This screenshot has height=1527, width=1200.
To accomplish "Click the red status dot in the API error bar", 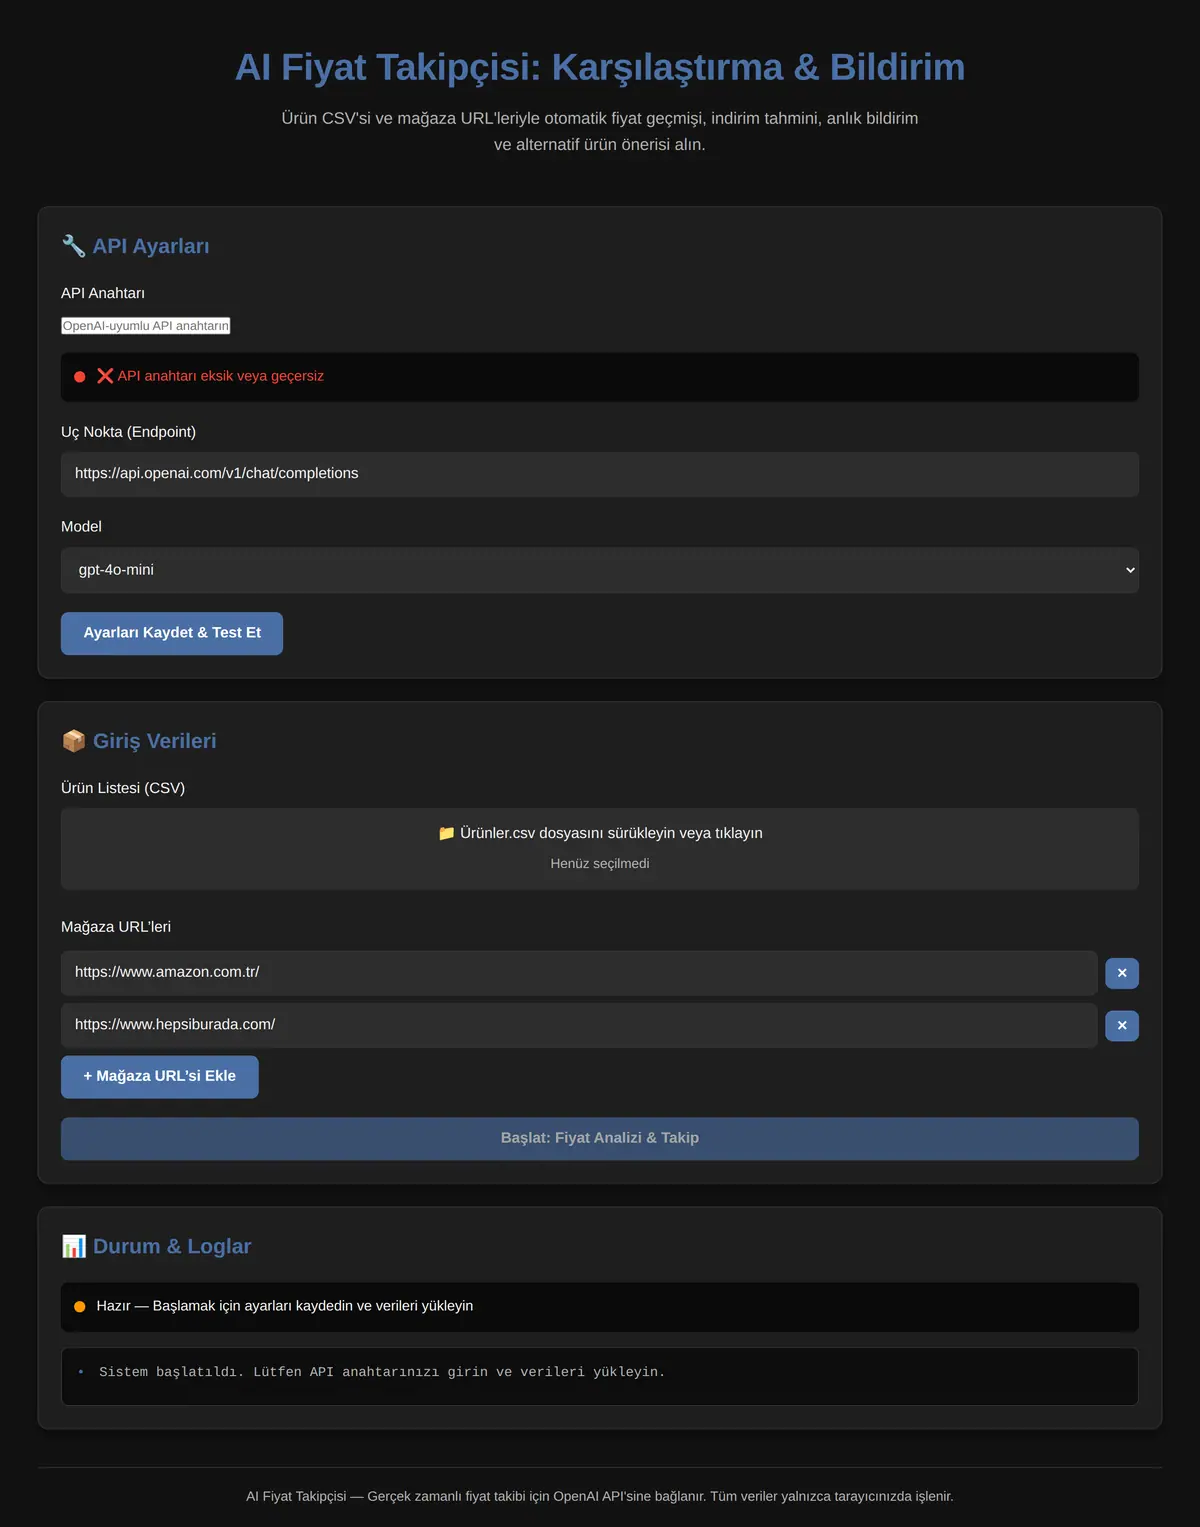I will point(80,377).
